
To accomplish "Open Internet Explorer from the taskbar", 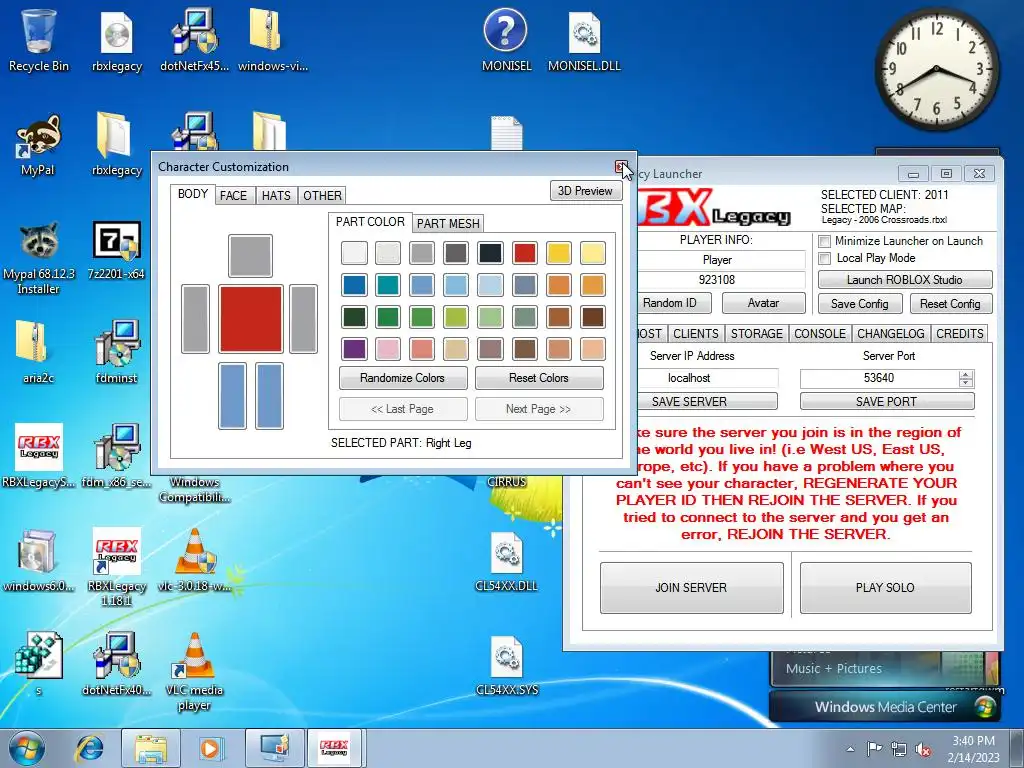I will [x=89, y=748].
